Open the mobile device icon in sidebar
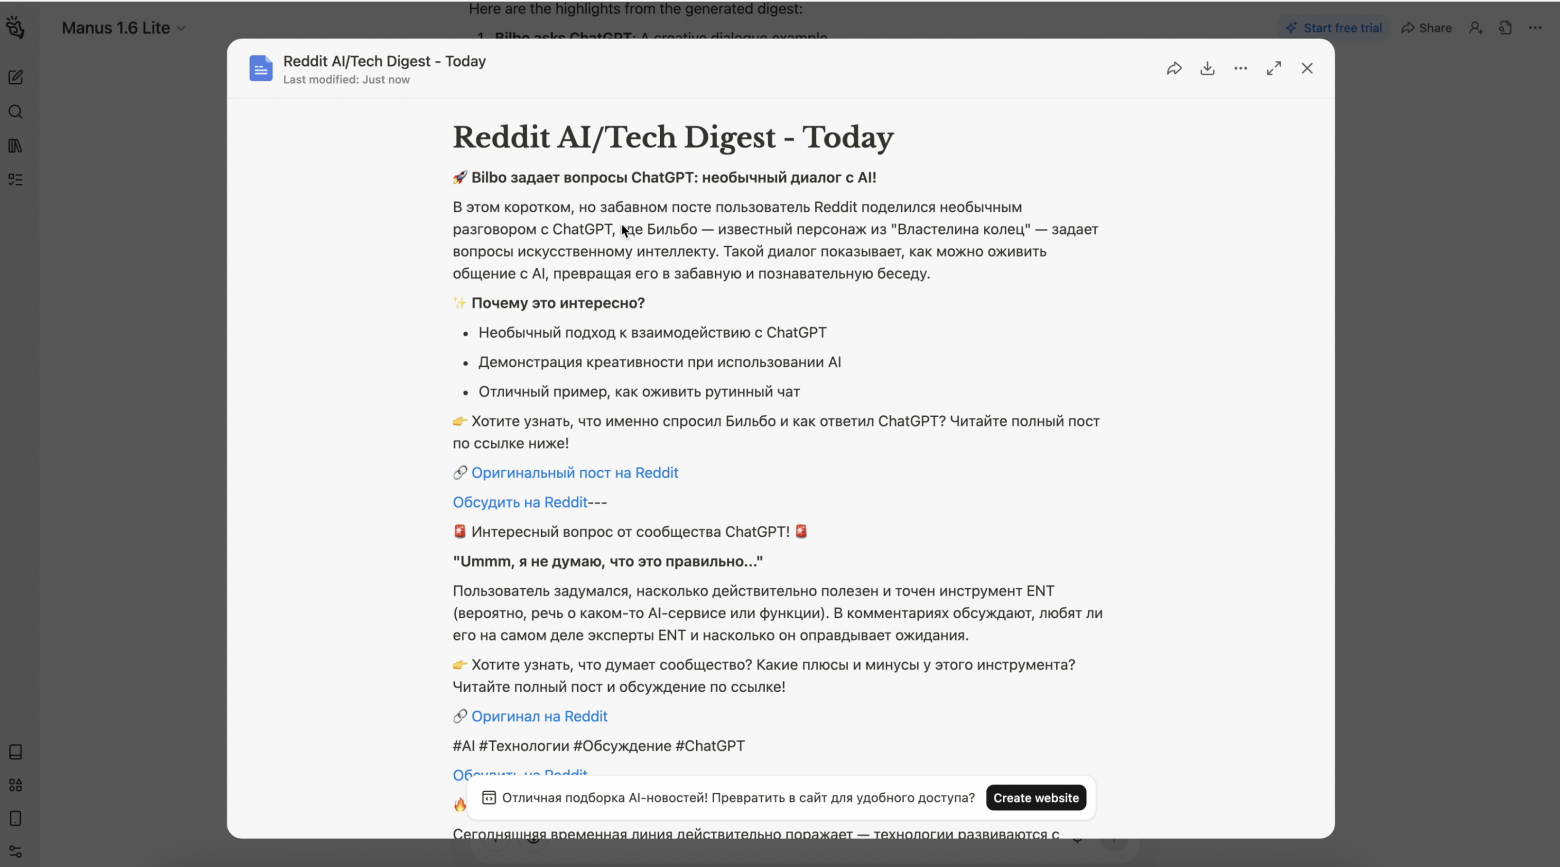This screenshot has width=1560, height=867. coord(15,818)
